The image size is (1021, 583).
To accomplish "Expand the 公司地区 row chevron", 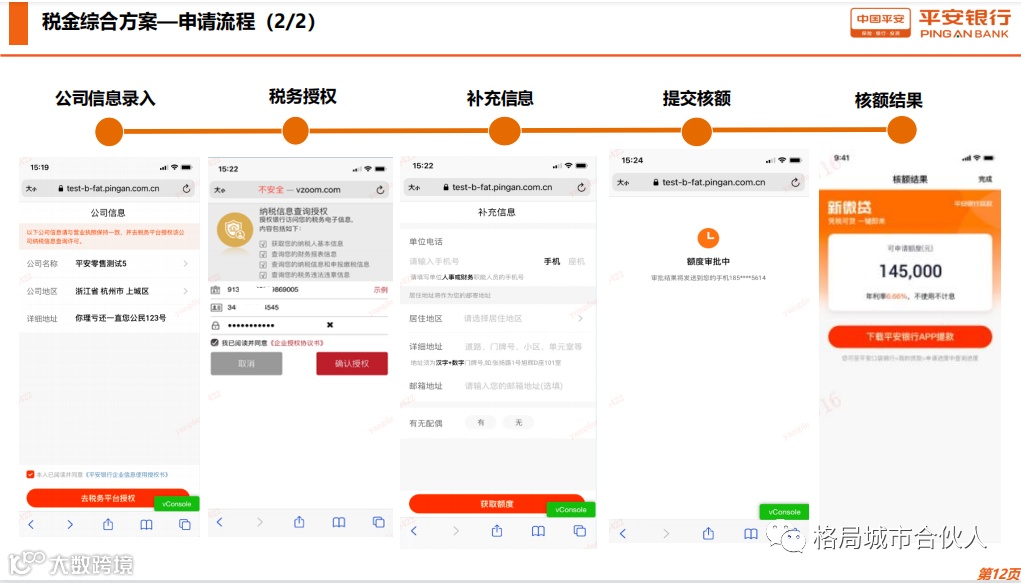I will (x=186, y=291).
